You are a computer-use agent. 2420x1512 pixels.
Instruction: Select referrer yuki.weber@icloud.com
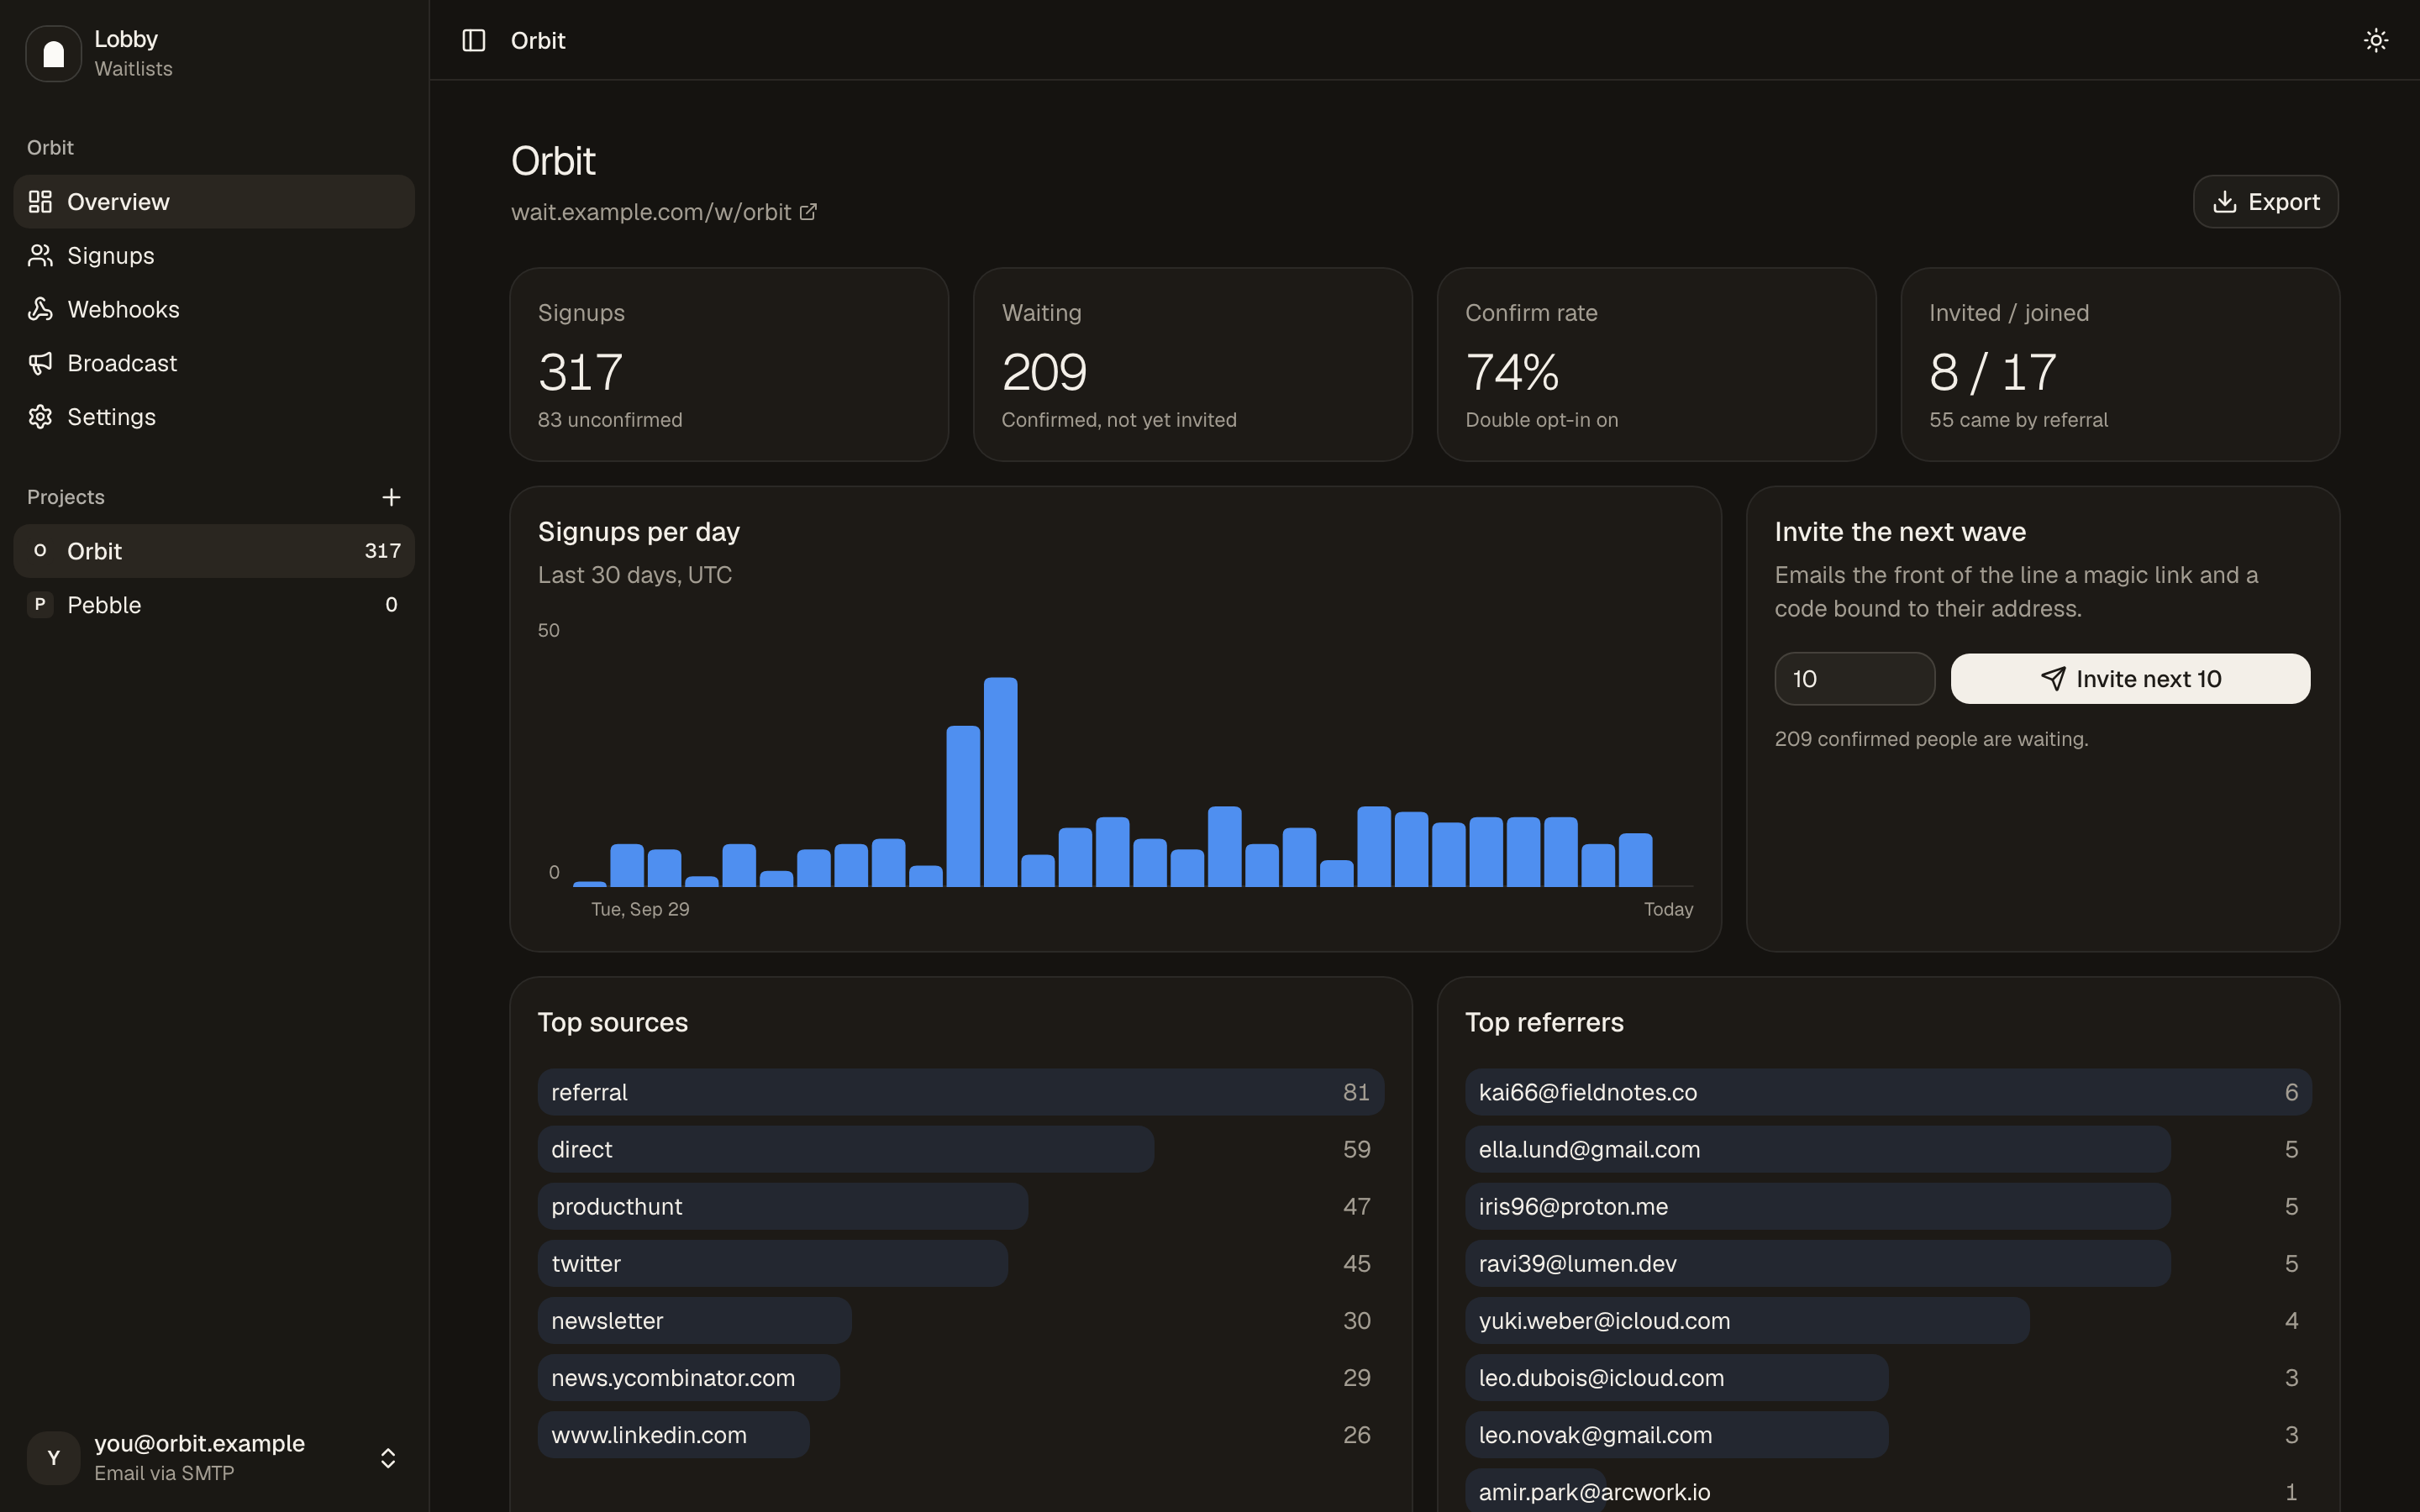tap(1888, 1320)
